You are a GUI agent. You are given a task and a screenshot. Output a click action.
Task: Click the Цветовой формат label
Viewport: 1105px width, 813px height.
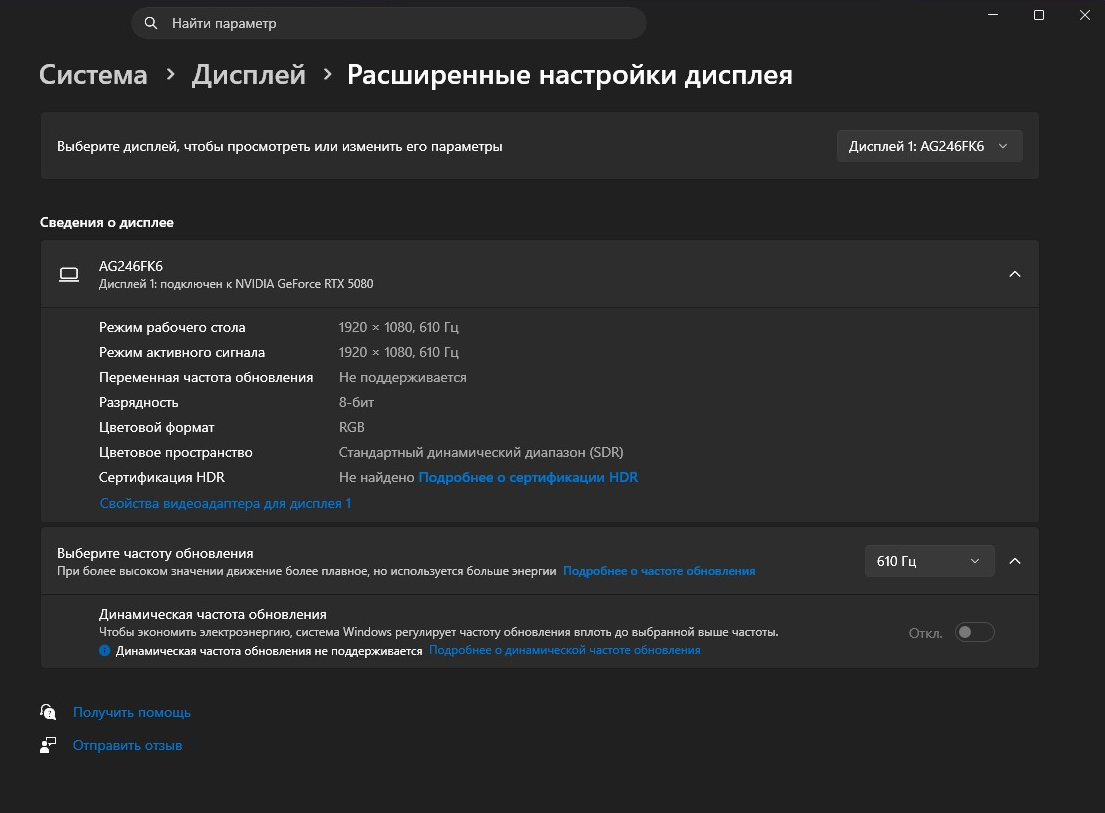point(156,428)
